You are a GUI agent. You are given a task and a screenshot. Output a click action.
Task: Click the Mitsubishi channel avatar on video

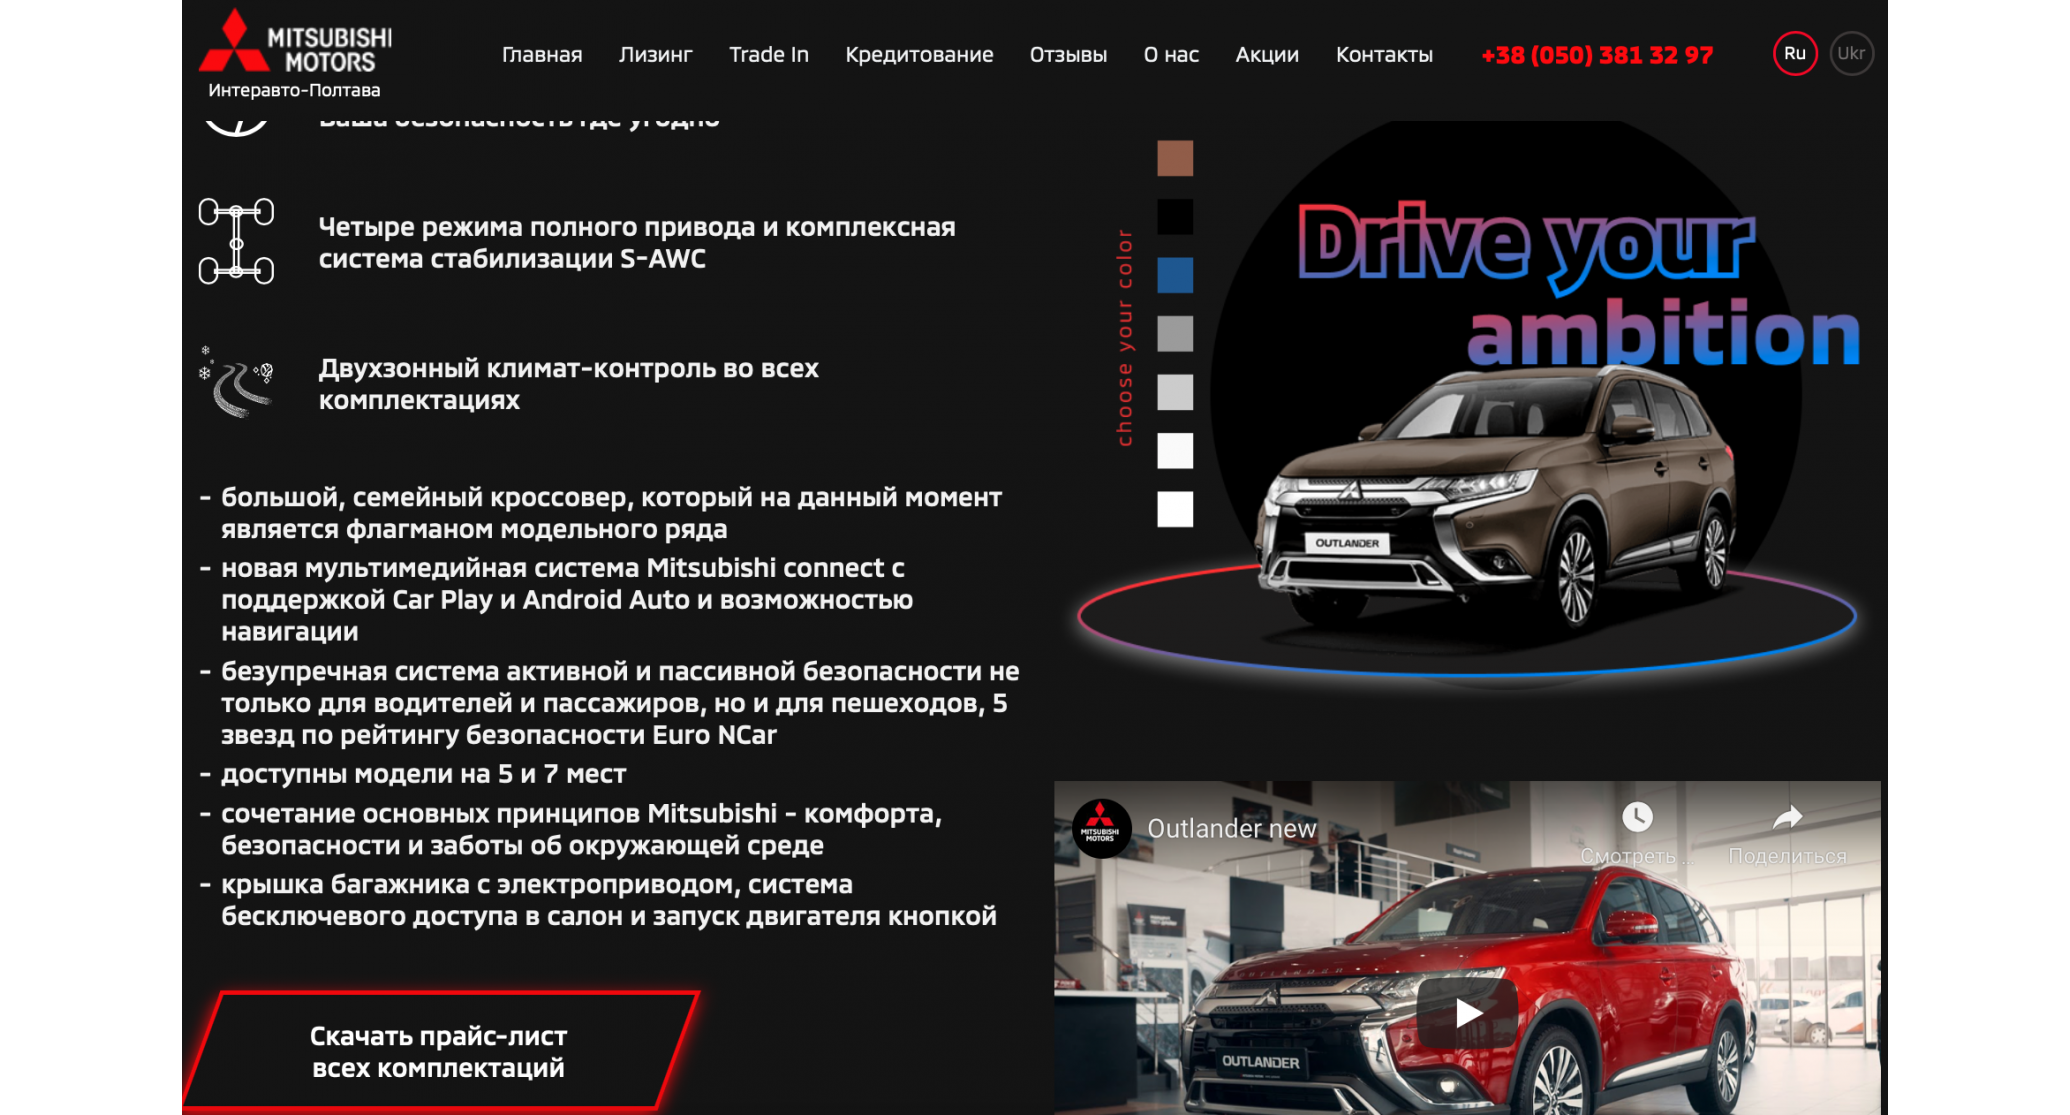(1101, 828)
